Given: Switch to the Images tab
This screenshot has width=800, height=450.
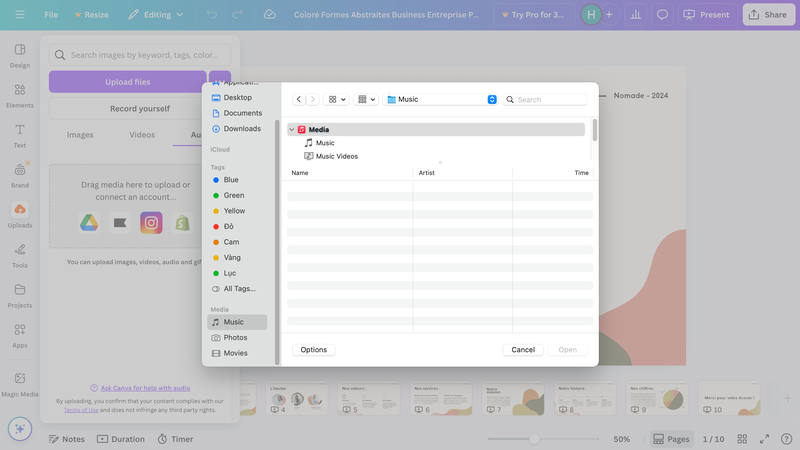Looking at the screenshot, I should (80, 135).
